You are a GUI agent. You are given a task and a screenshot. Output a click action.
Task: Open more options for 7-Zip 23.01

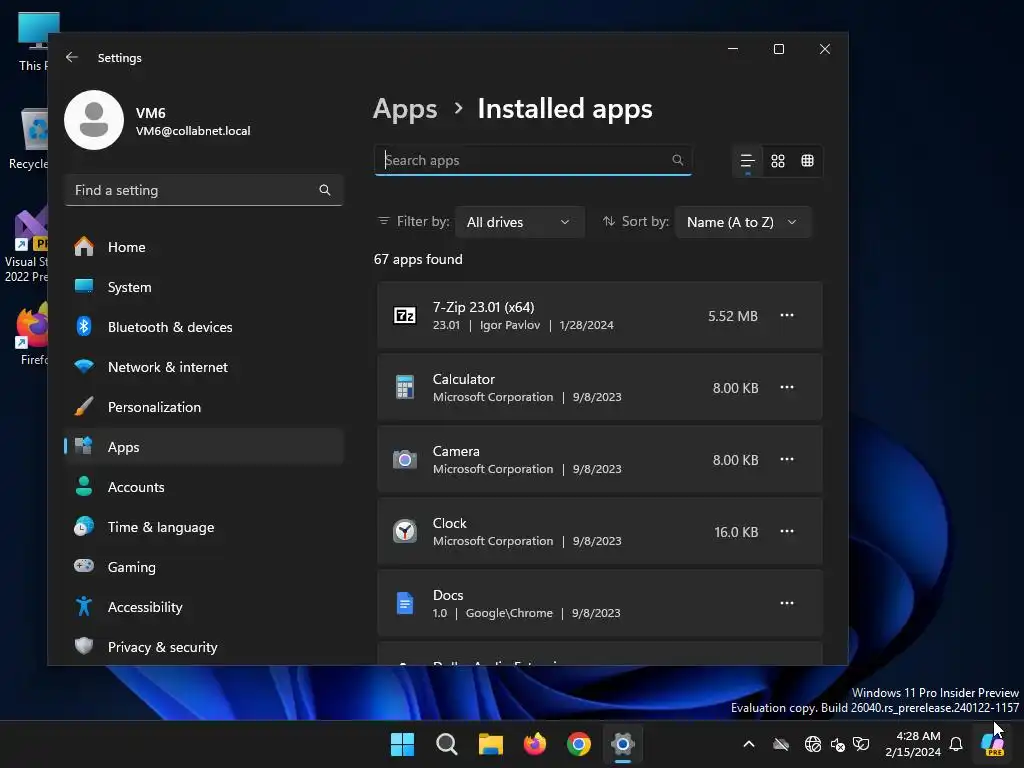pos(787,315)
